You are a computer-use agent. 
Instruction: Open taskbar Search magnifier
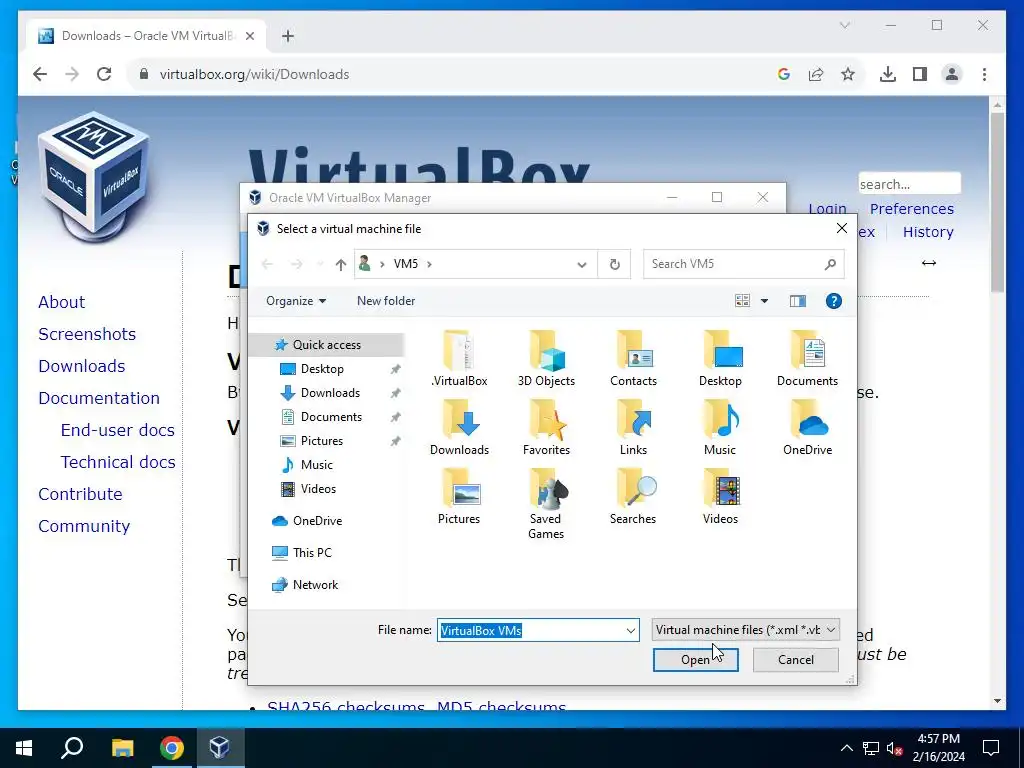click(x=72, y=748)
